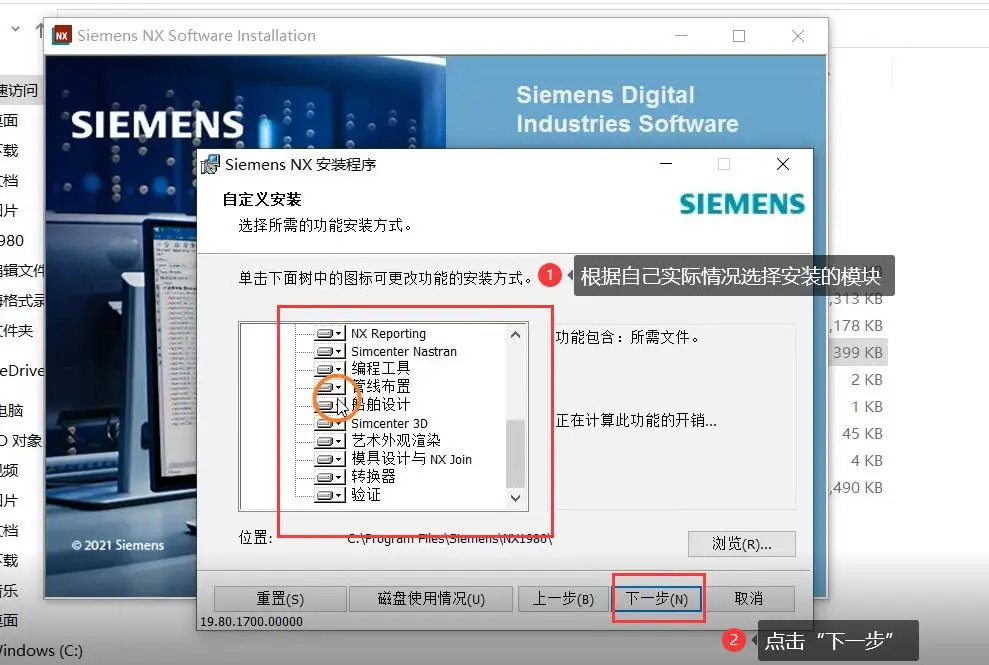Image resolution: width=989 pixels, height=665 pixels.
Task: Select the Simcenter Nastran row label
Action: coord(404,351)
